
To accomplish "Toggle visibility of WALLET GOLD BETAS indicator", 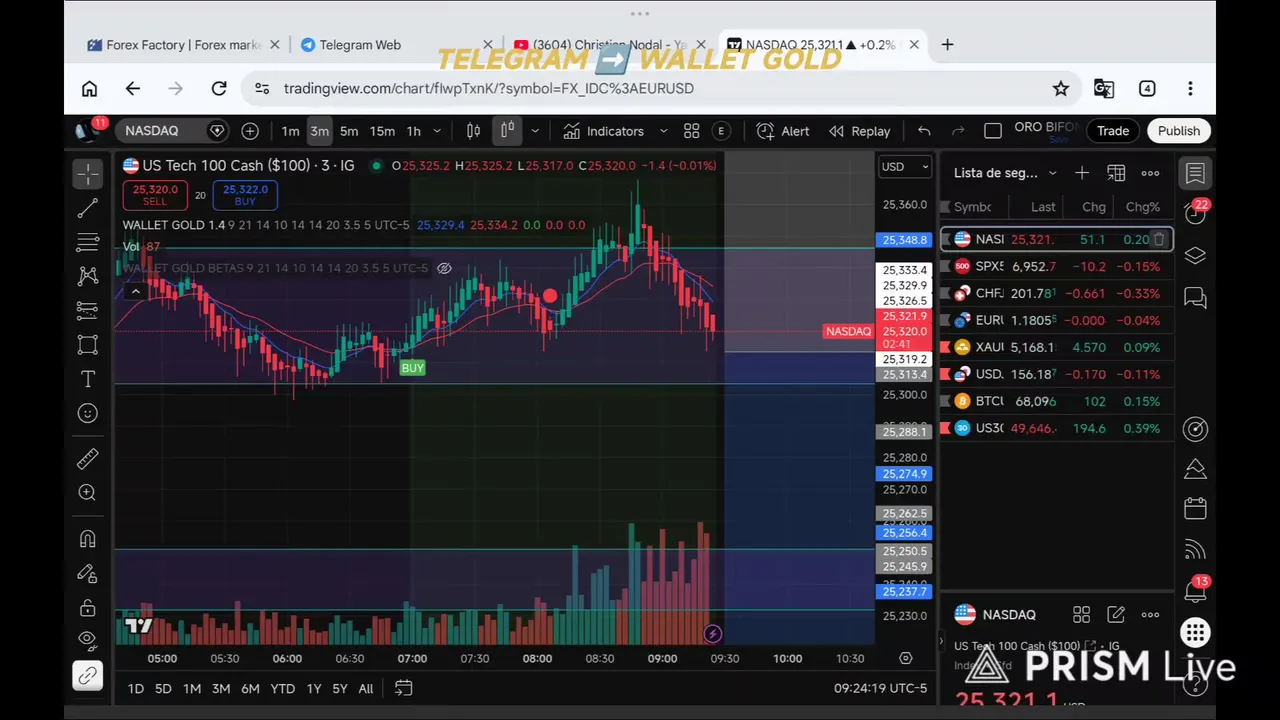I will 445,268.
